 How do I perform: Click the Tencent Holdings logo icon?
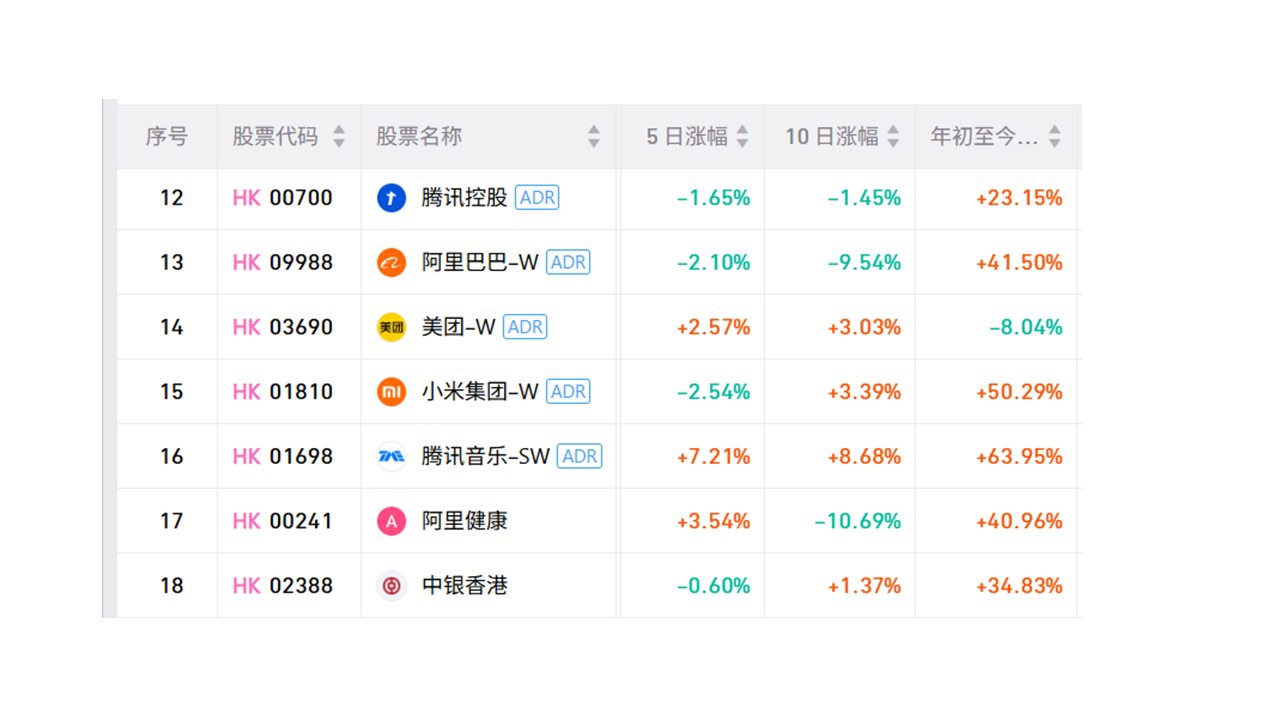point(391,198)
